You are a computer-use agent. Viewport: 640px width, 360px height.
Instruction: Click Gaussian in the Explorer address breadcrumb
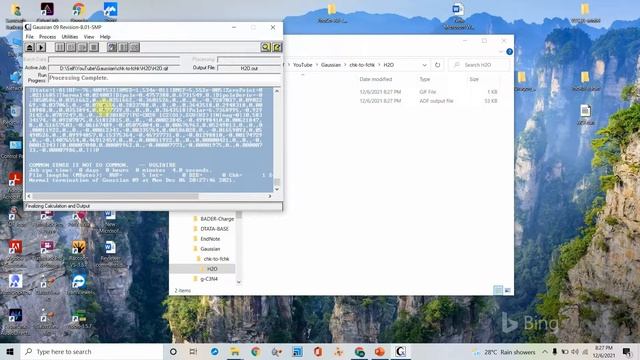pos(331,65)
